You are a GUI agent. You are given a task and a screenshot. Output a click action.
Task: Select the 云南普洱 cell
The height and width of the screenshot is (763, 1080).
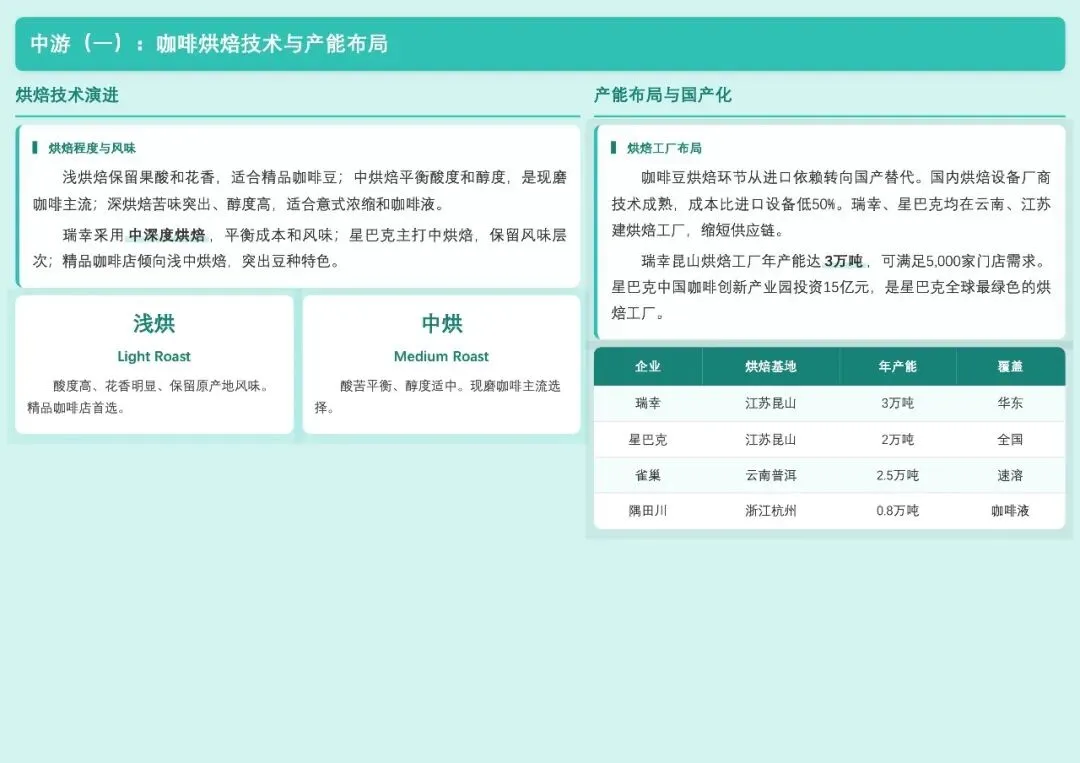pos(771,475)
